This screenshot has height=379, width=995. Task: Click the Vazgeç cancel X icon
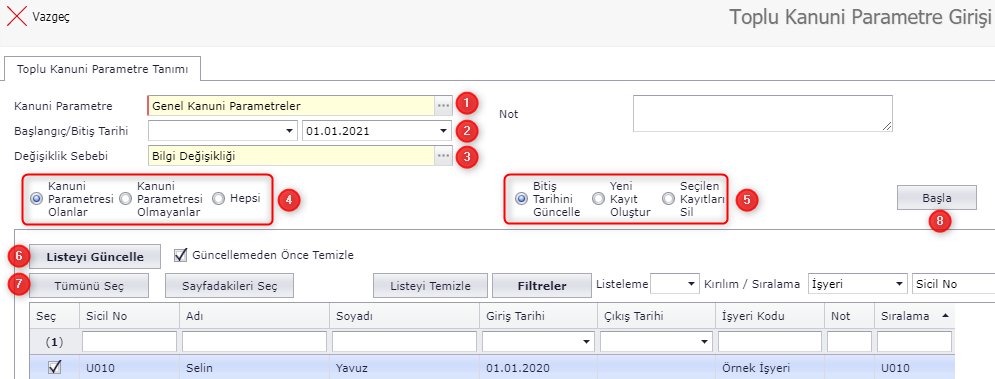point(16,17)
